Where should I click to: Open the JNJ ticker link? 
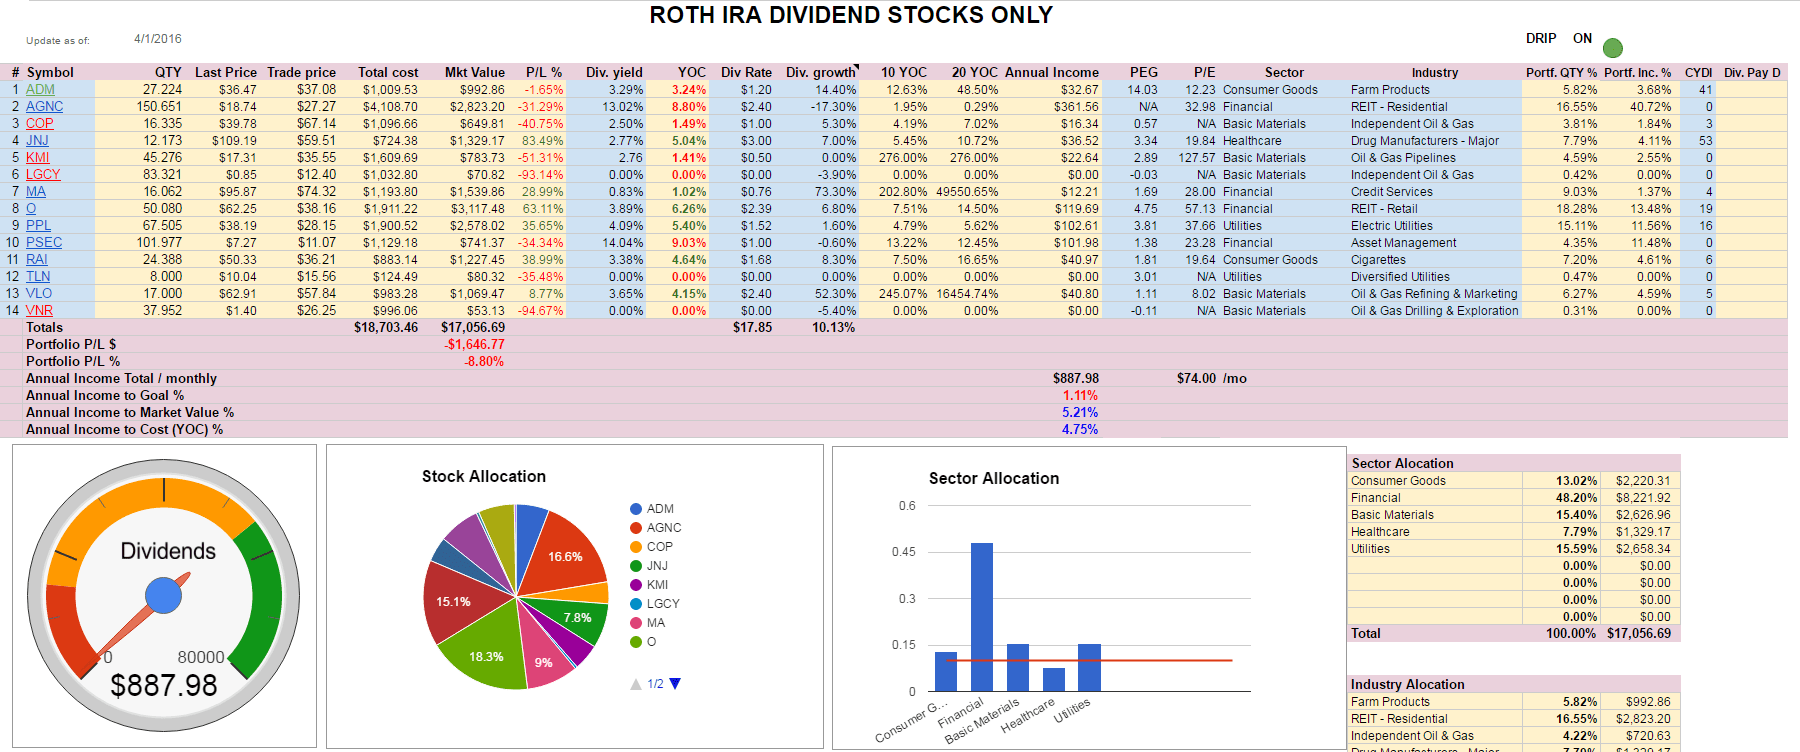37,141
